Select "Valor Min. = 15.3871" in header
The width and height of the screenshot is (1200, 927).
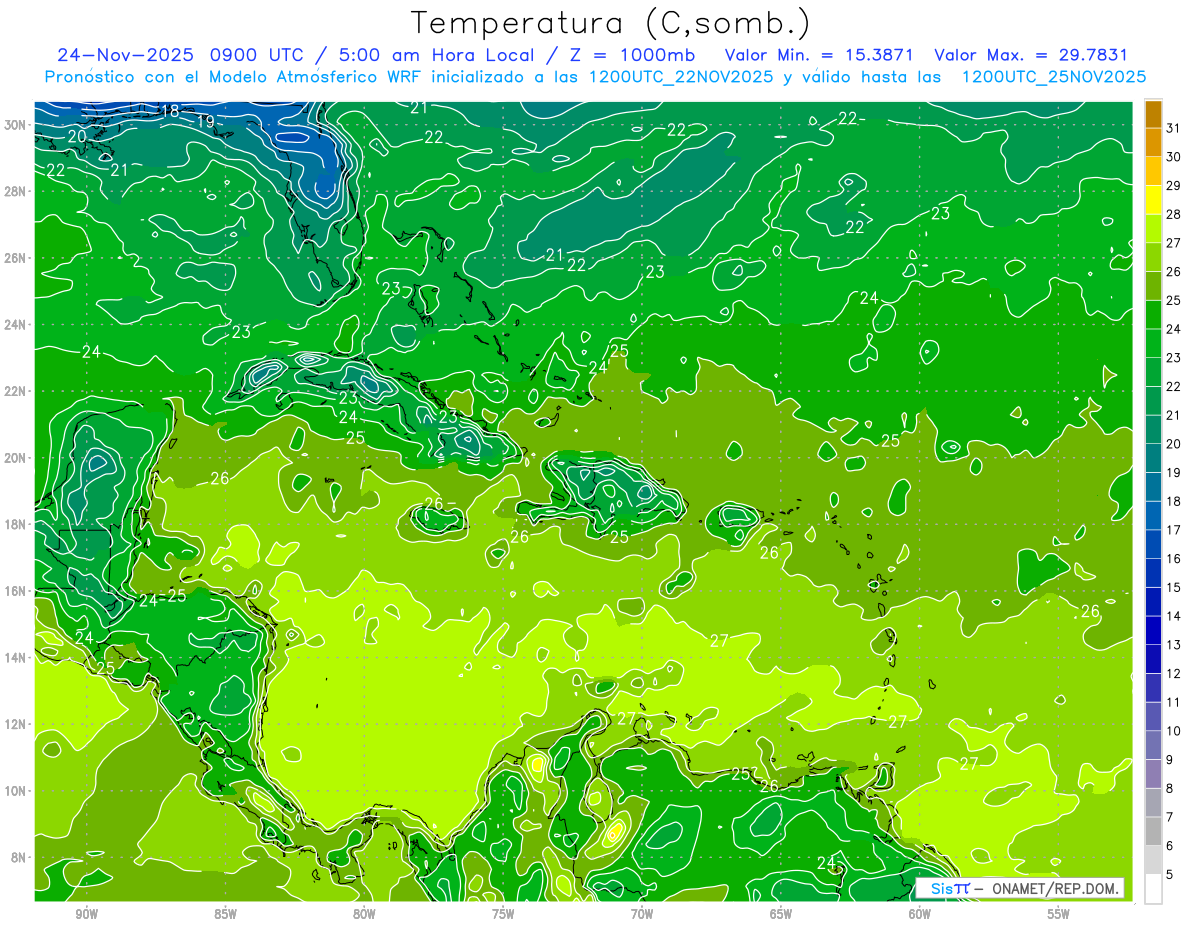click(821, 55)
